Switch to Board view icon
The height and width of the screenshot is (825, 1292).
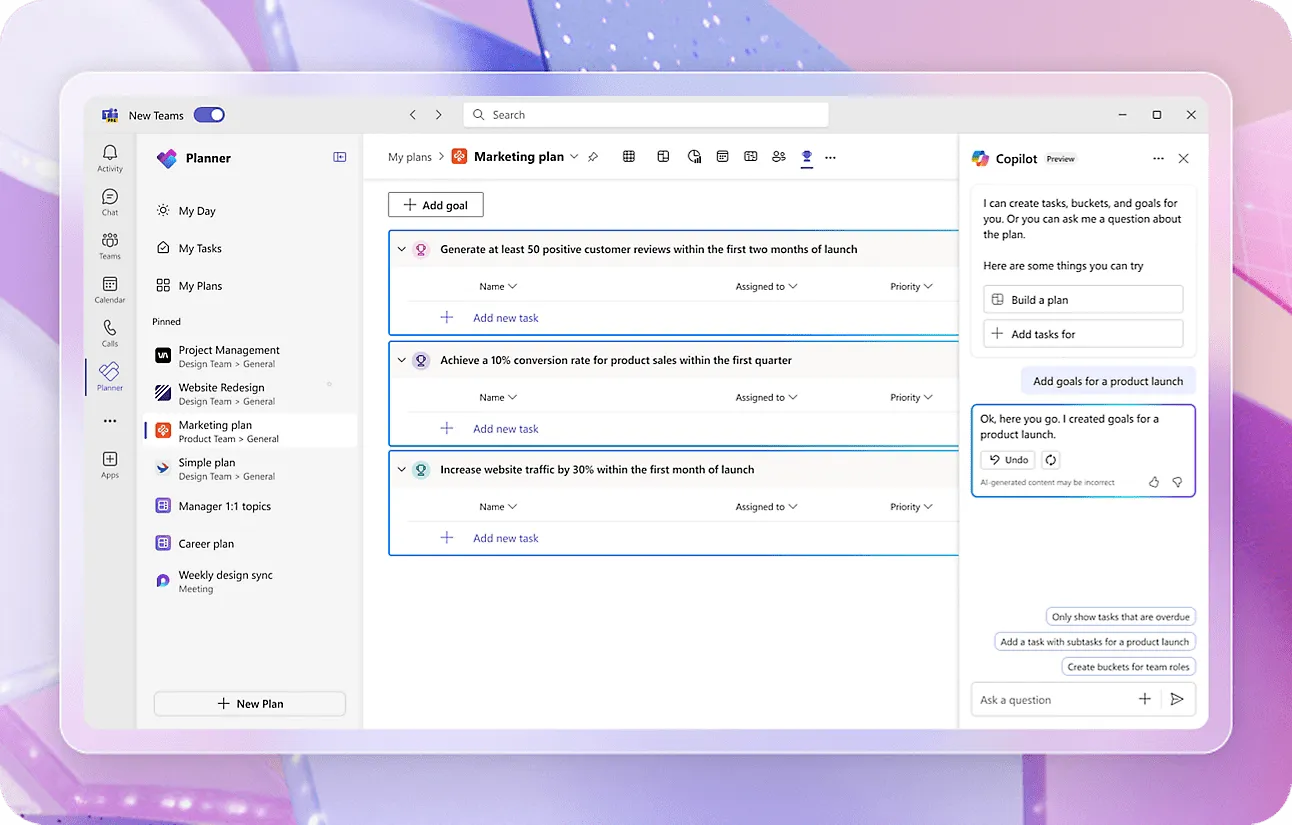(663, 156)
